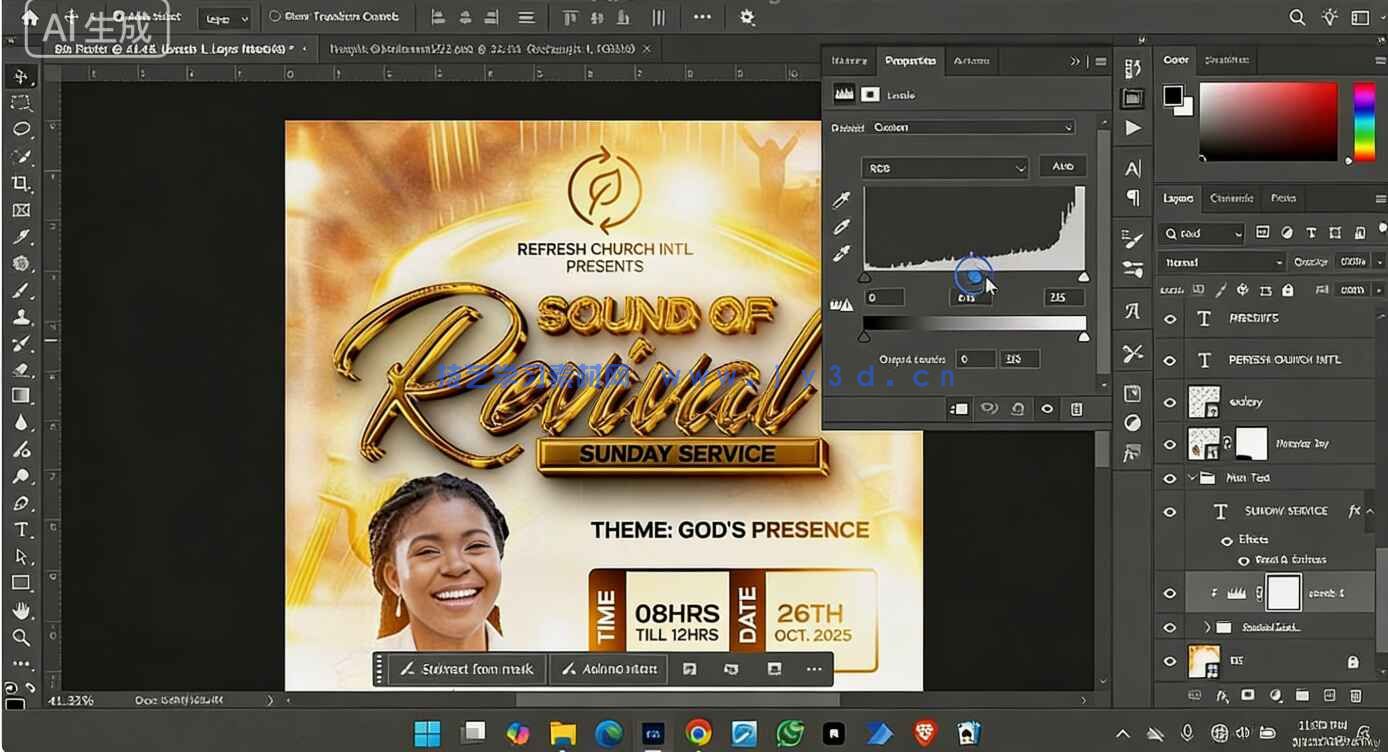Select the Horizontal Type tool
1388x752 pixels.
(21, 529)
